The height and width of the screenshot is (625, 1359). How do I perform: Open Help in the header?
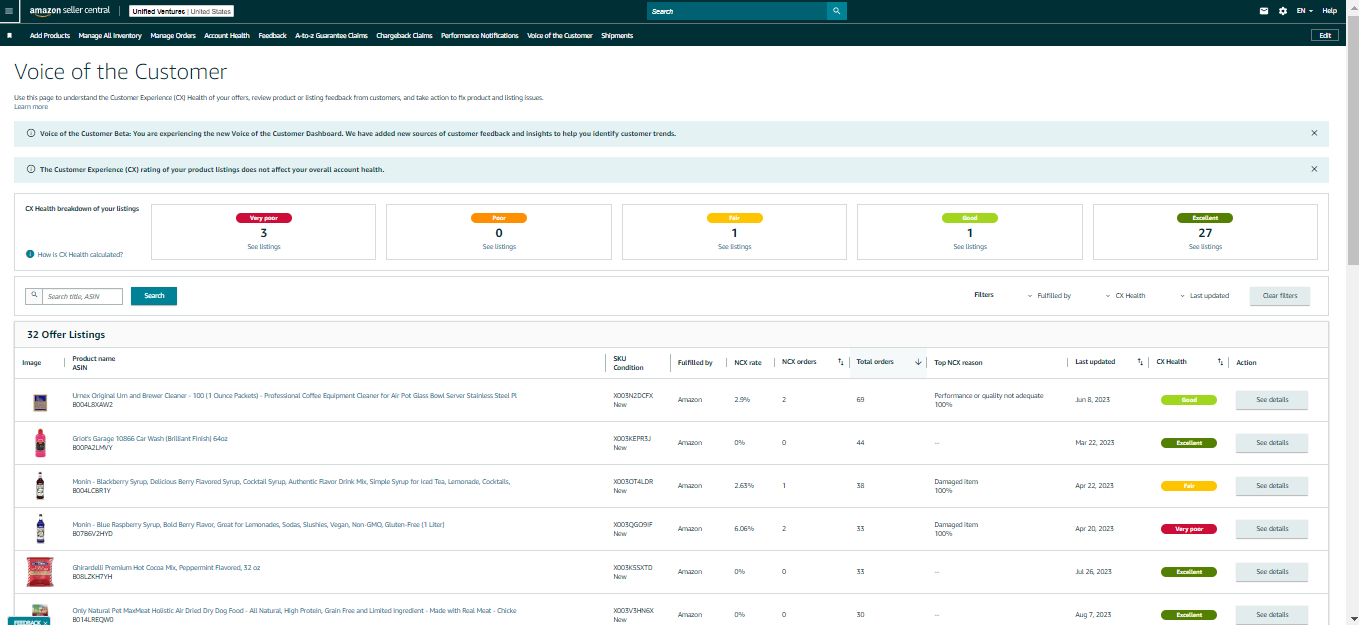[x=1330, y=11]
